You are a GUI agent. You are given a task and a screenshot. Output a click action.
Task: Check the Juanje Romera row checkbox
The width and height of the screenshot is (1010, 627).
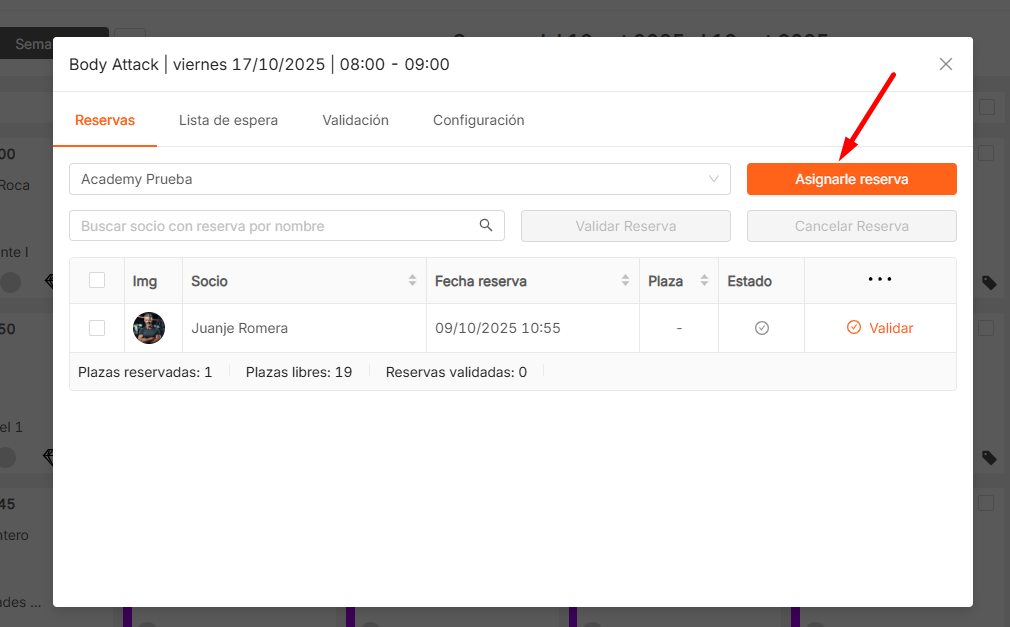coord(97,328)
